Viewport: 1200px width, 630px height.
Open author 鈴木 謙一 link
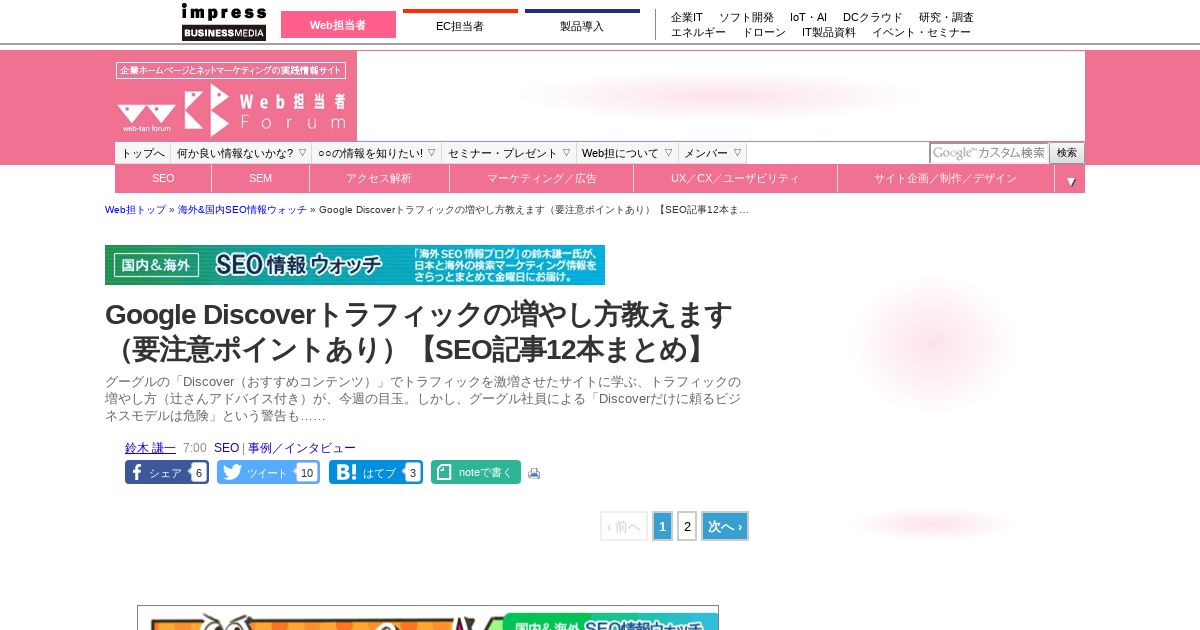[150, 448]
